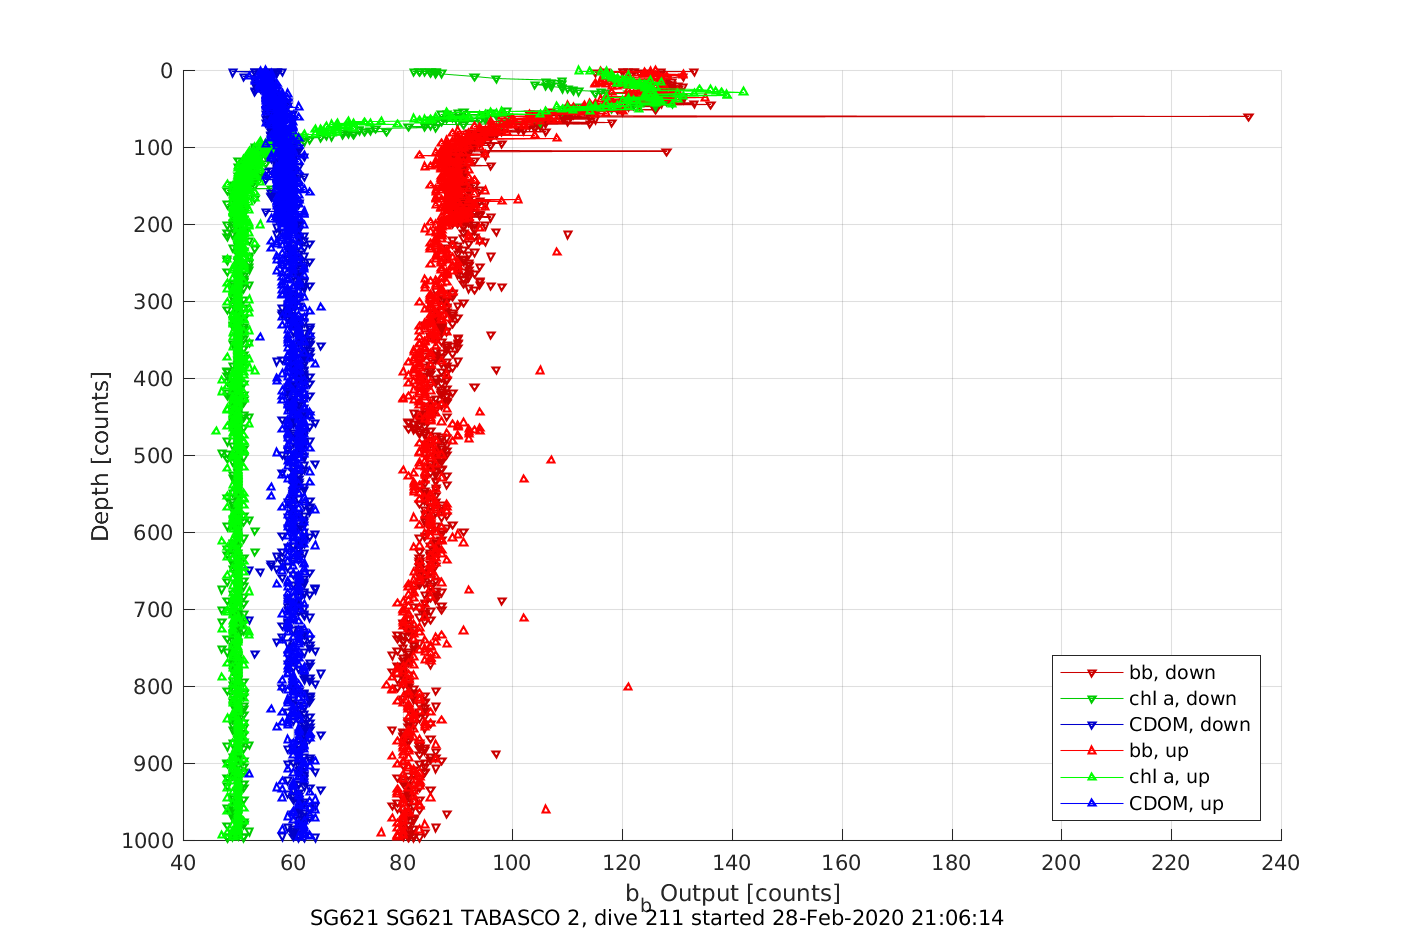Click x-axis tick label 200
This screenshot has height=945, width=1417.
click(1061, 863)
